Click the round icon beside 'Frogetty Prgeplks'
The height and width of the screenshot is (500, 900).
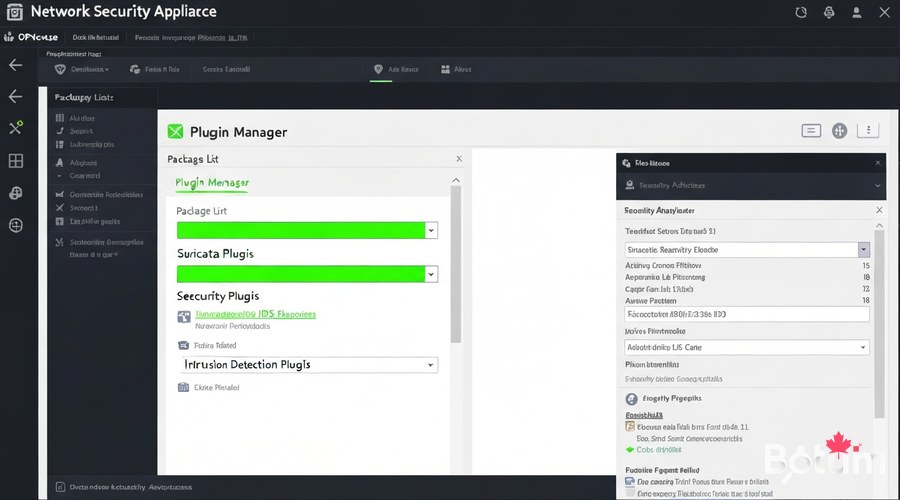coord(631,399)
